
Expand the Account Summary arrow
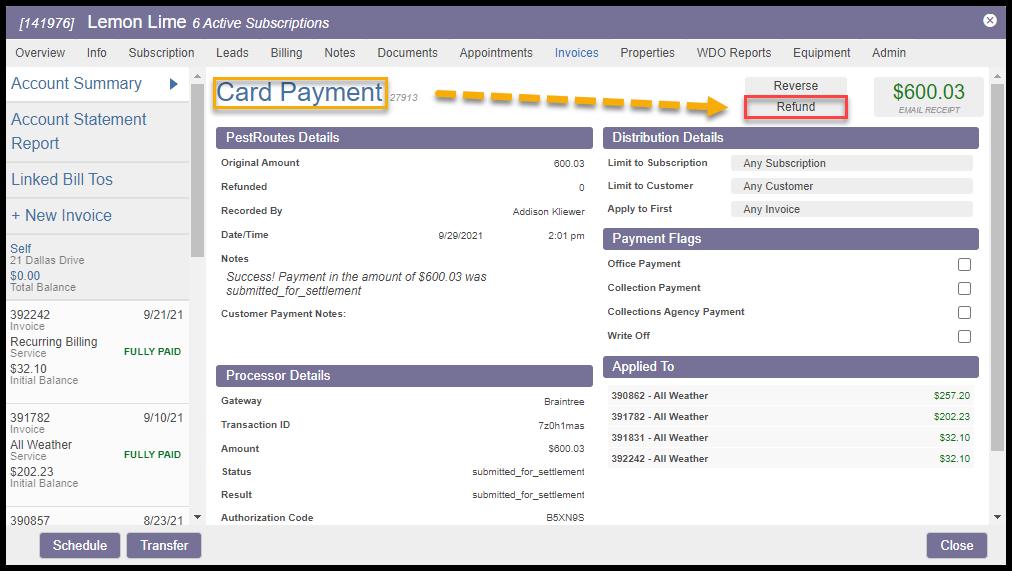173,84
